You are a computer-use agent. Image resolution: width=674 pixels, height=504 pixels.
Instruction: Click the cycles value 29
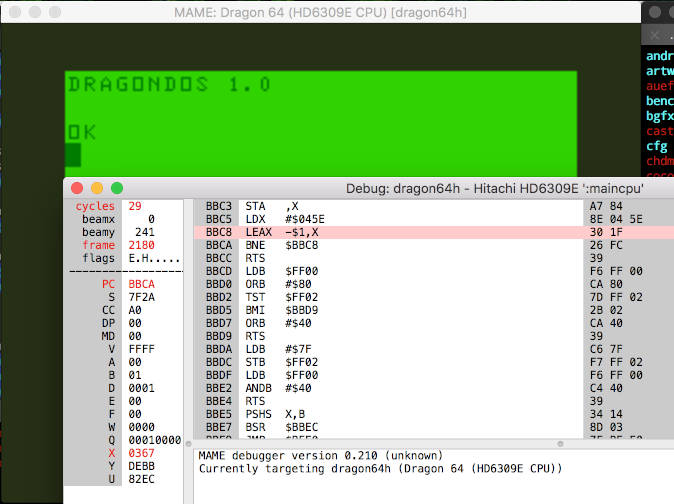(135, 206)
